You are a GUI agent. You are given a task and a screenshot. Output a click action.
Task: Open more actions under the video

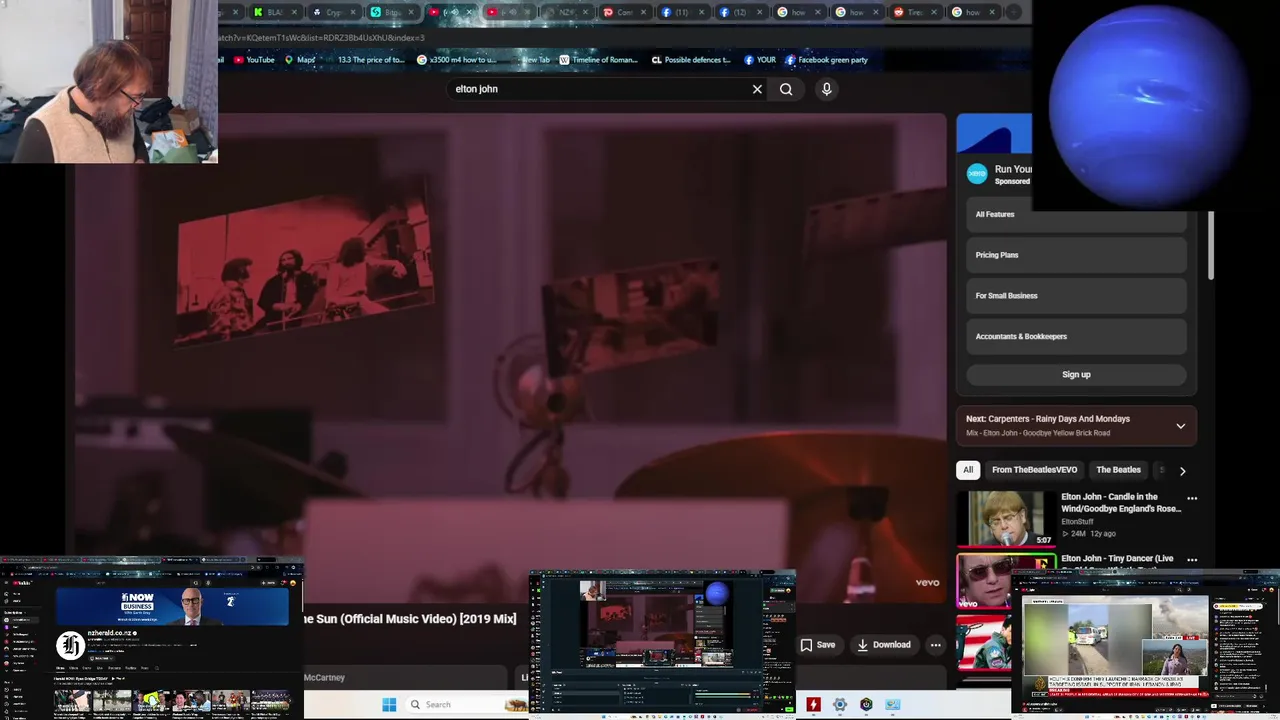coord(935,645)
